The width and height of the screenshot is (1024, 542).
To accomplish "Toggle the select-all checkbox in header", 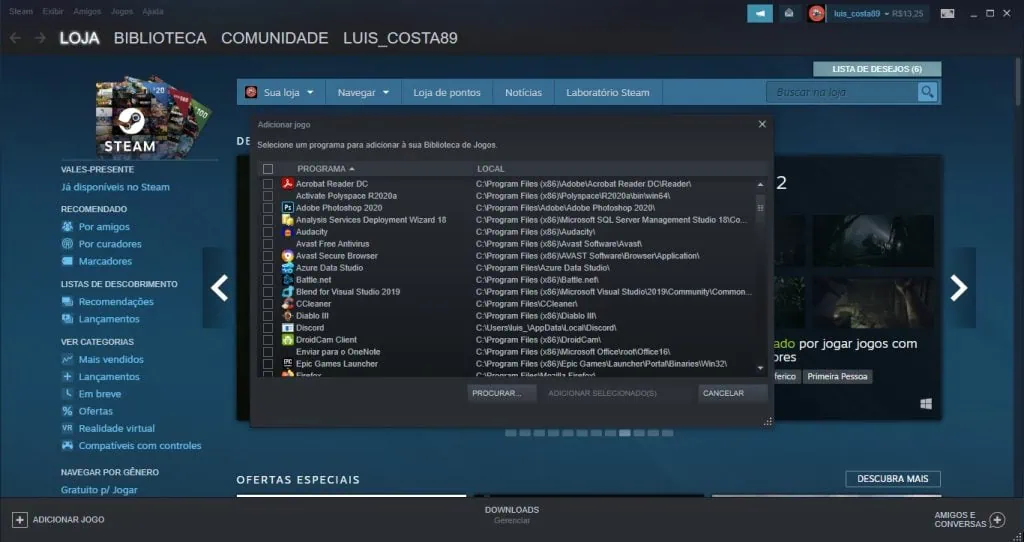I will 268,169.
